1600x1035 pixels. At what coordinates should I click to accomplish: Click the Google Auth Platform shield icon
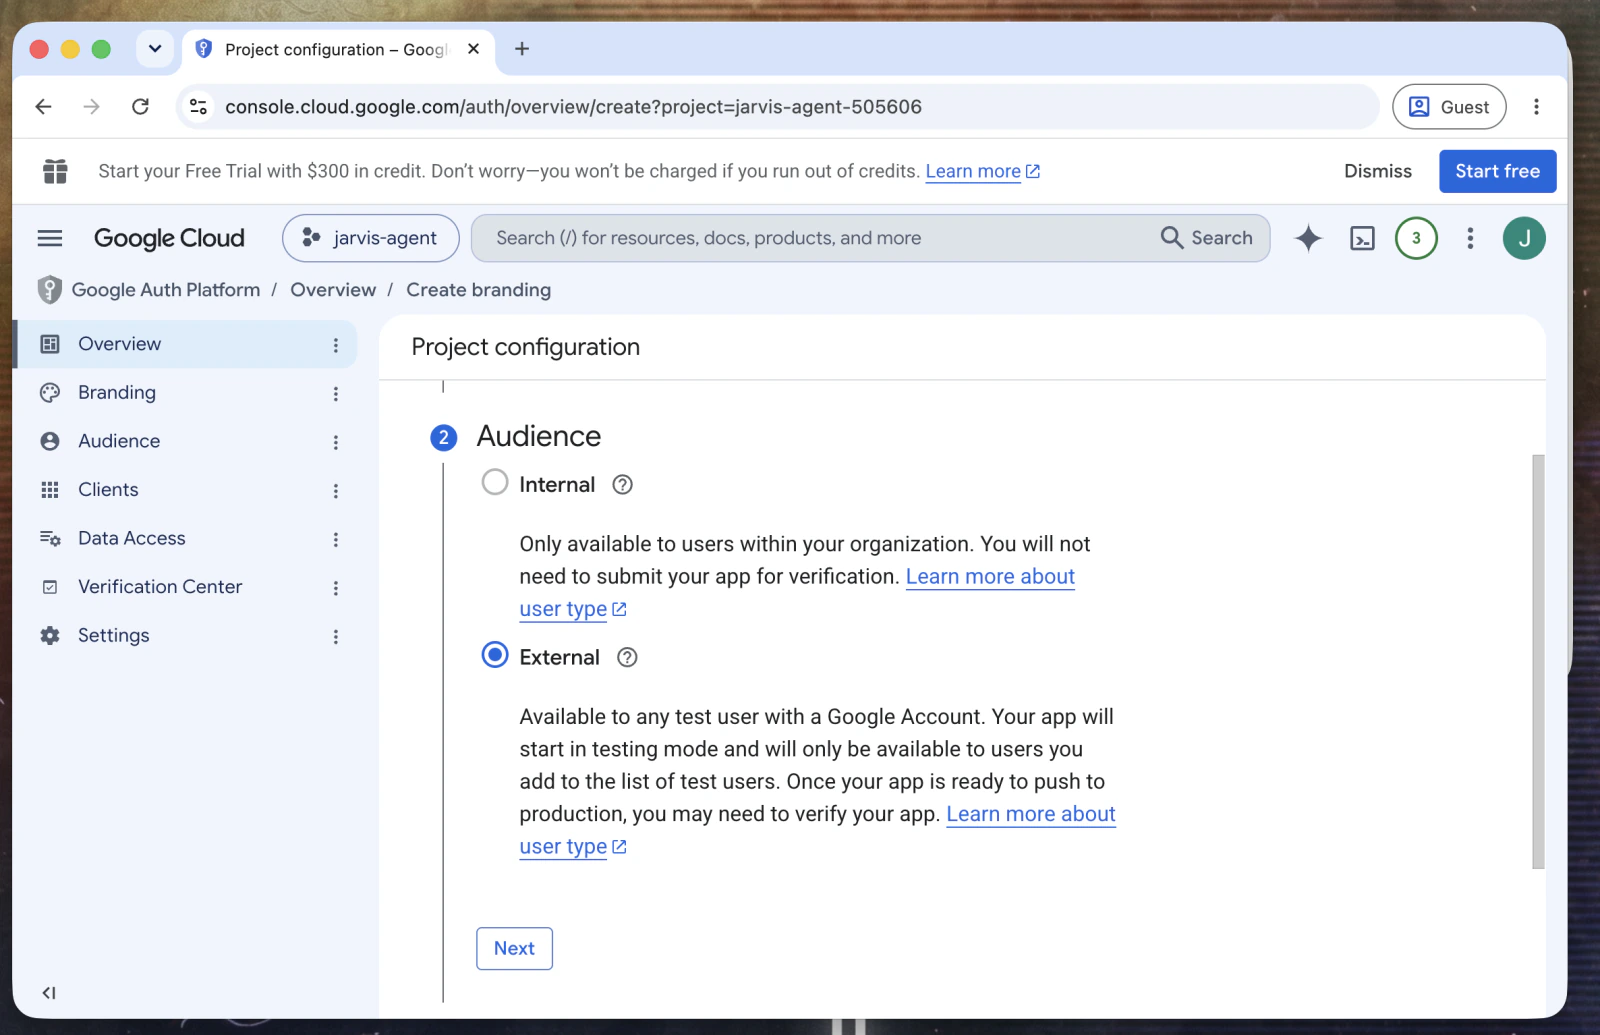pyautogui.click(x=49, y=290)
